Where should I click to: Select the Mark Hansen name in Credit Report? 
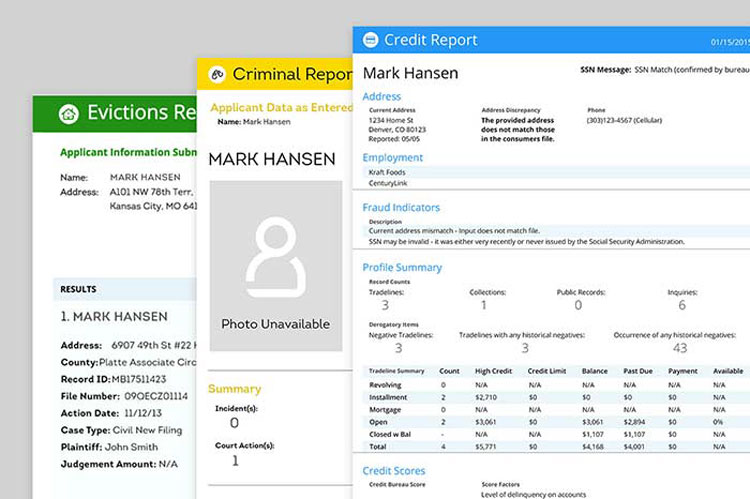click(x=410, y=73)
